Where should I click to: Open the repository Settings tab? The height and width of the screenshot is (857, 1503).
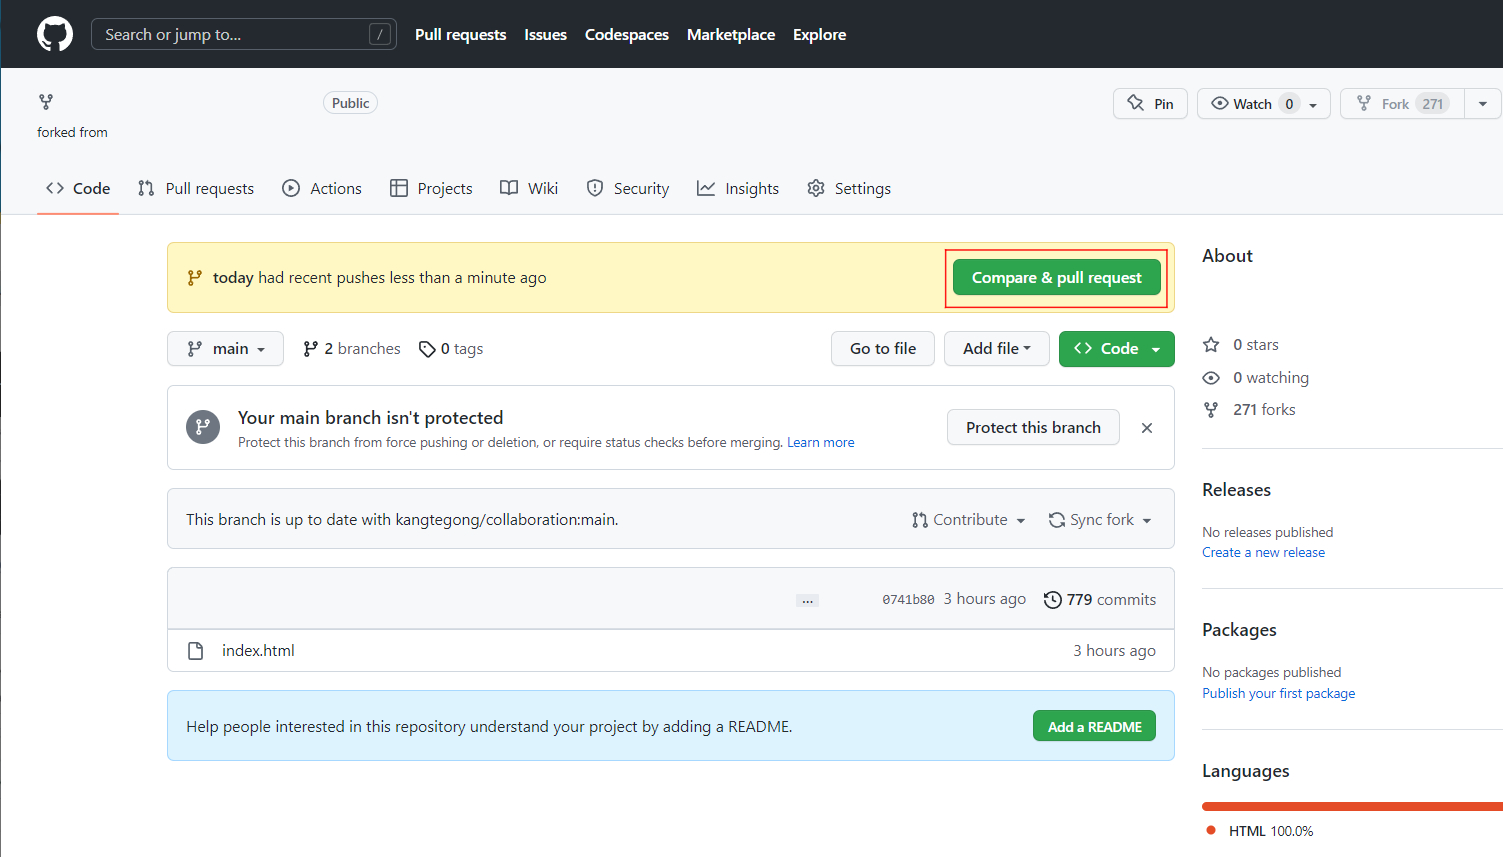coord(849,188)
